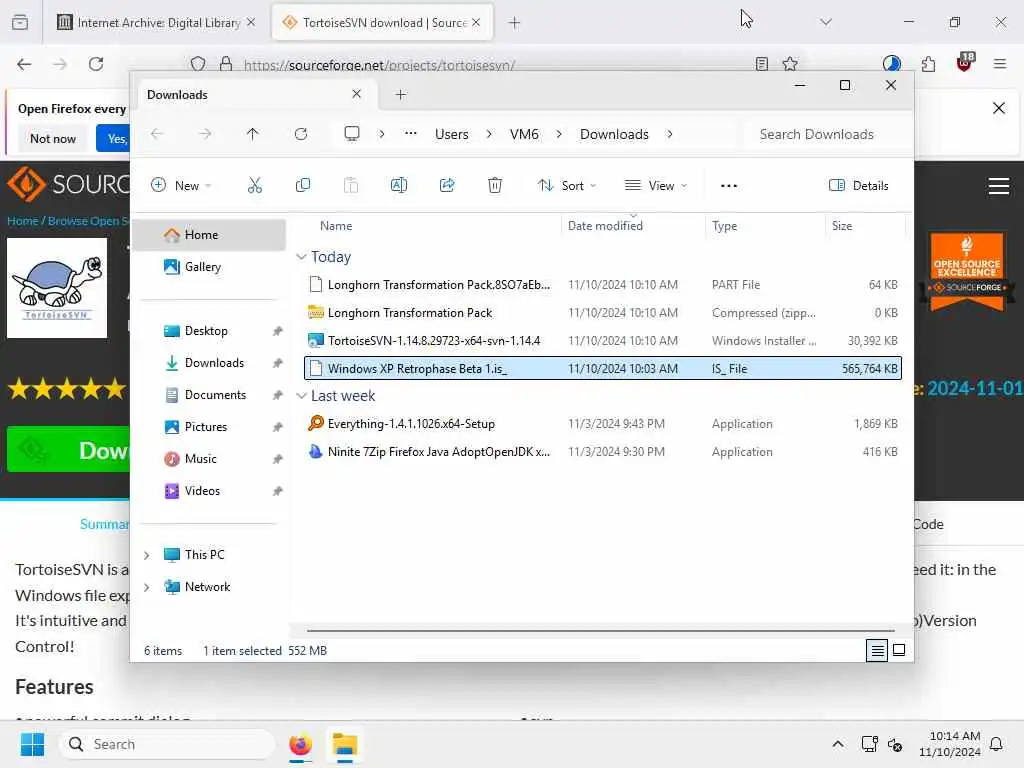
Task: Bookmark this page with the star icon
Action: [790, 64]
